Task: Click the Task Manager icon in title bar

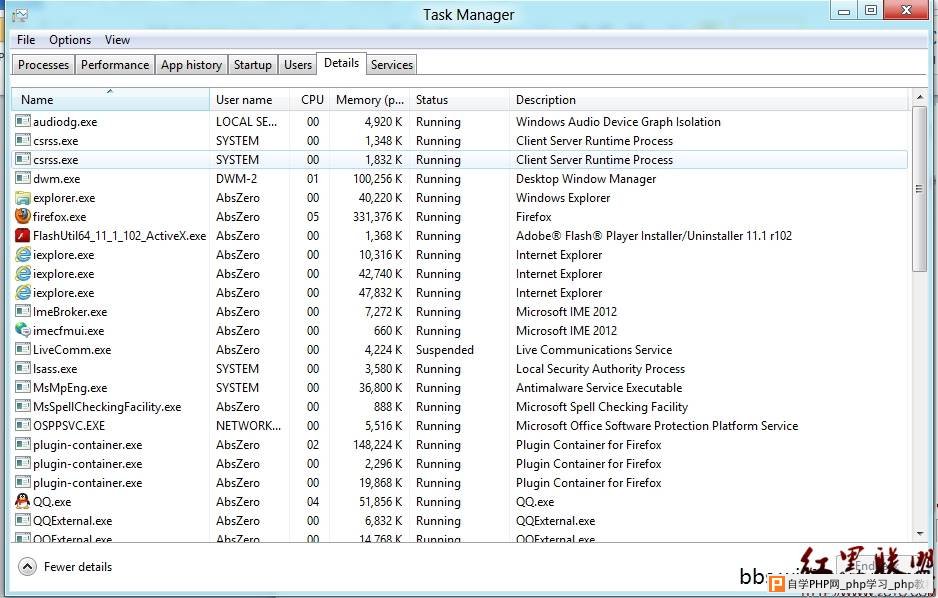Action: pyautogui.click(x=19, y=15)
